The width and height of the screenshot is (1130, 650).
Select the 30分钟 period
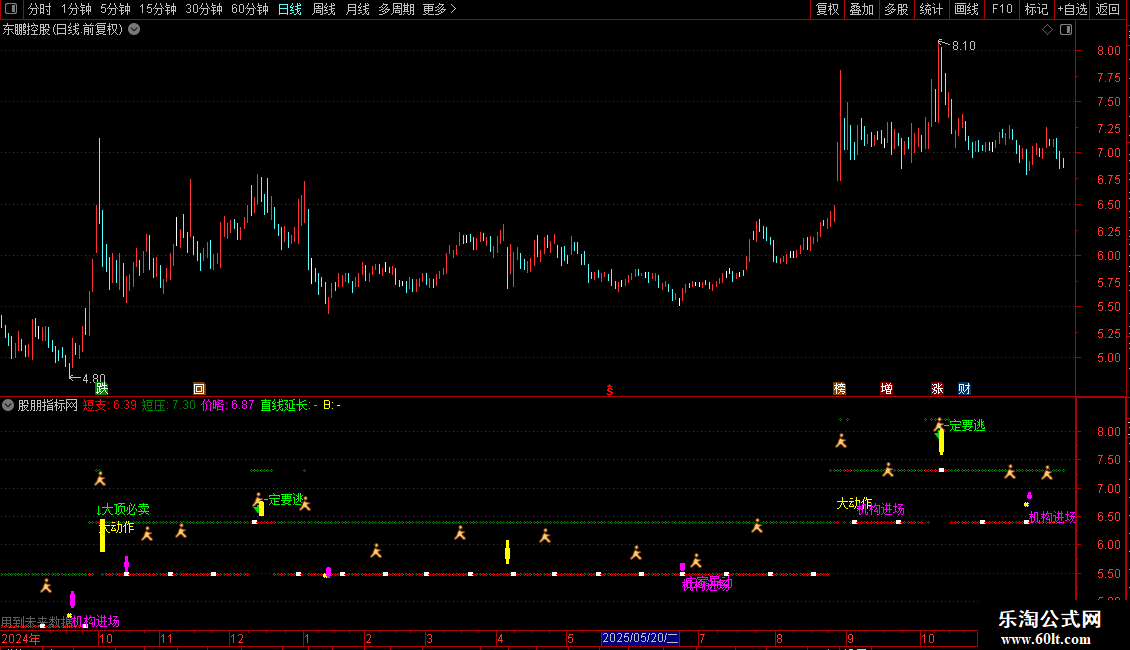[204, 9]
